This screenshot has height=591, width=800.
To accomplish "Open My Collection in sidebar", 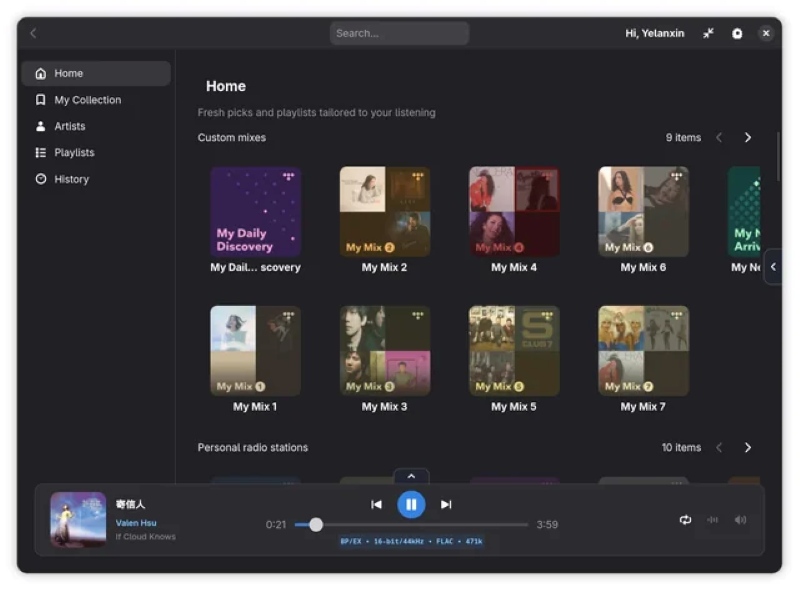I will coord(87,99).
